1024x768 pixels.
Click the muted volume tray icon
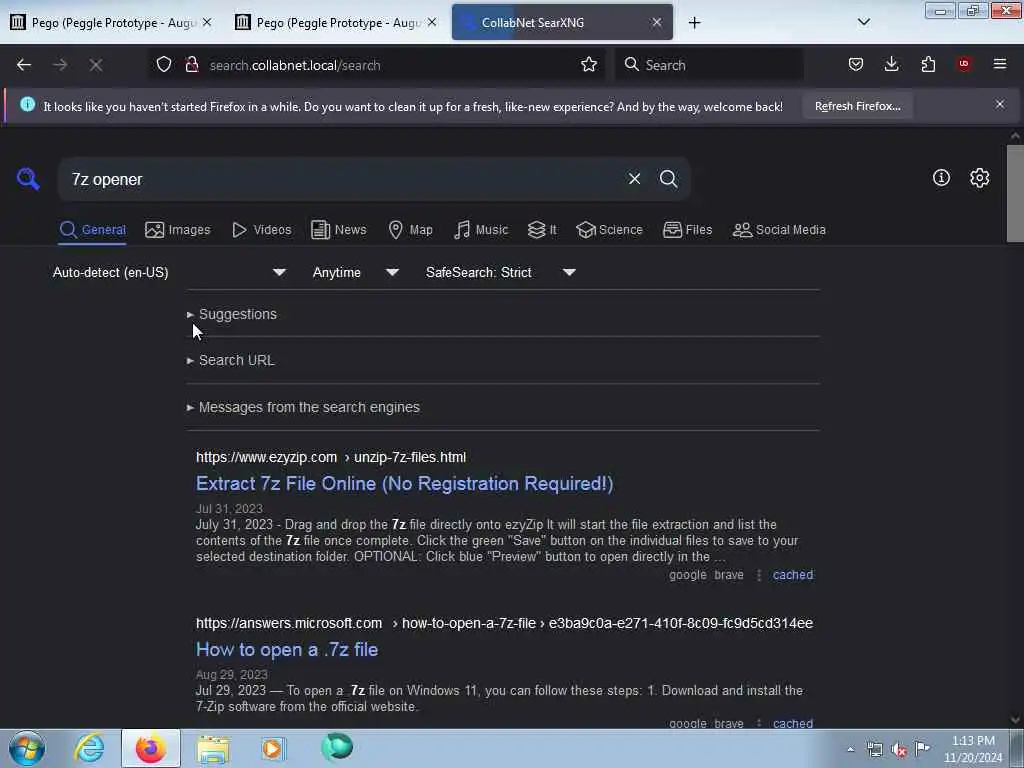point(899,749)
